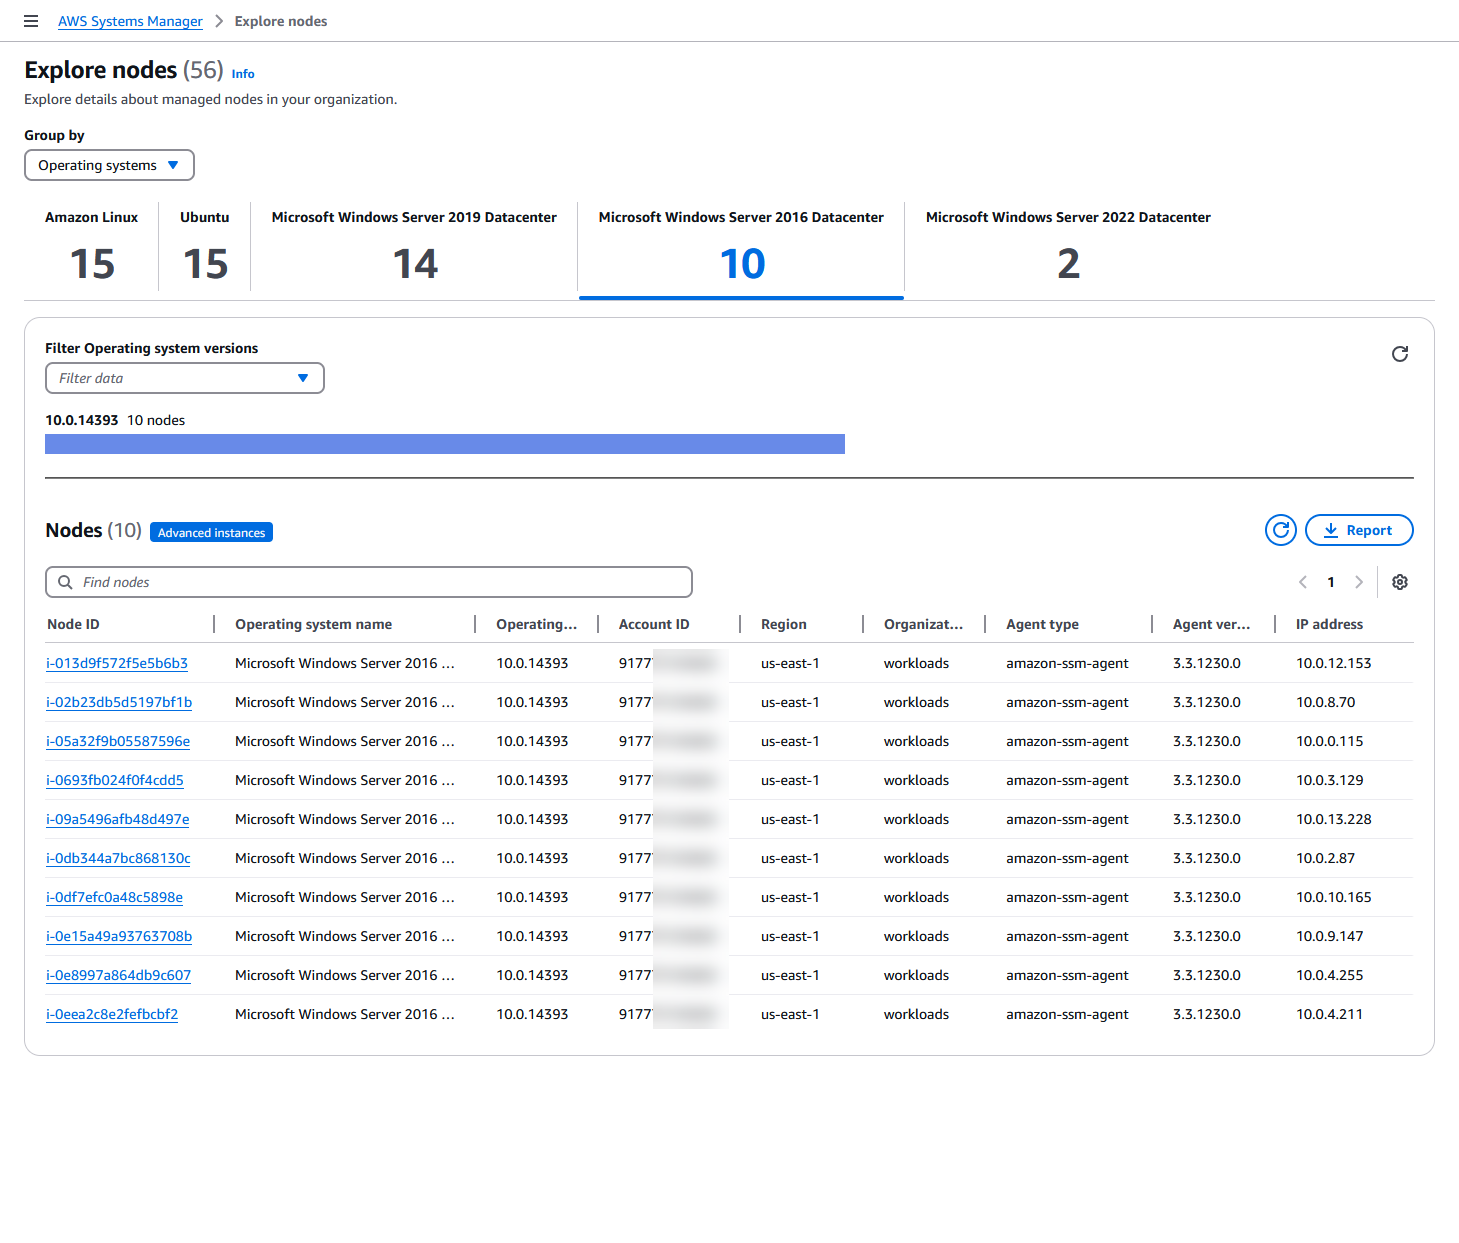The width and height of the screenshot is (1459, 1243).
Task: Go to previous page of nodes
Action: tap(1302, 582)
